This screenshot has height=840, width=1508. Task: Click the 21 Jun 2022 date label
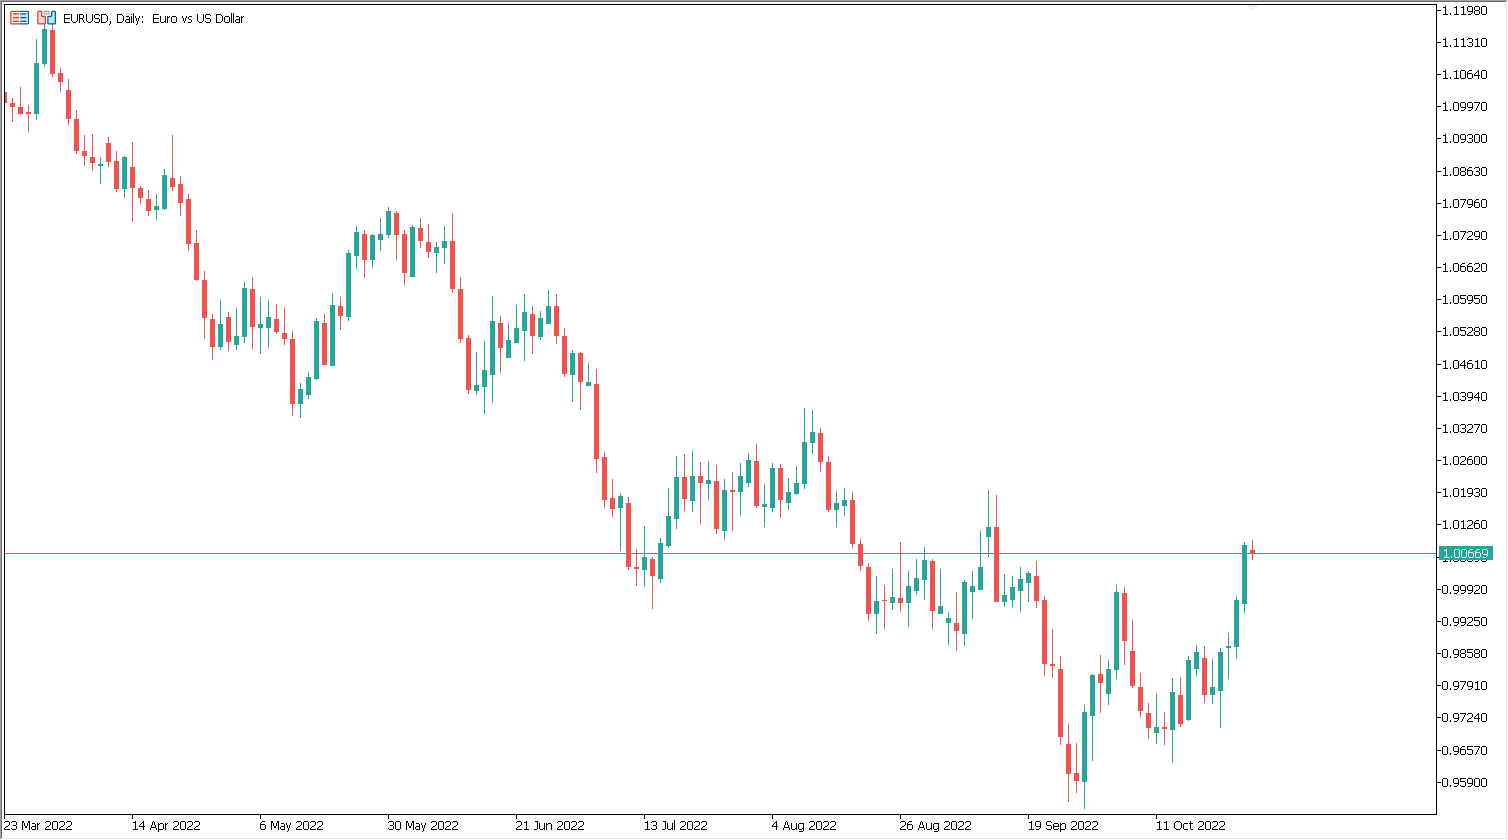pos(550,826)
